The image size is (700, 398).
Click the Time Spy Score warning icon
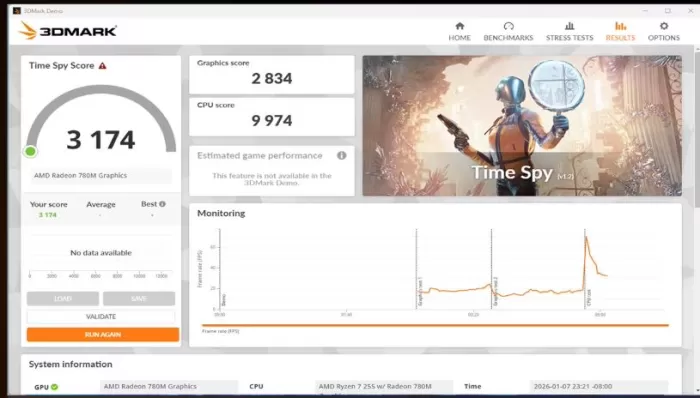click(x=103, y=66)
